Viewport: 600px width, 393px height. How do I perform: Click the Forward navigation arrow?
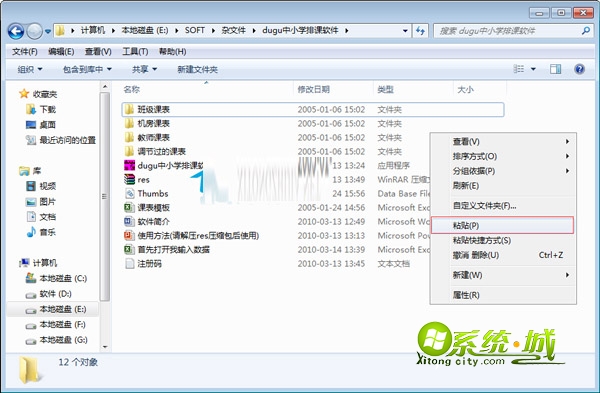click(x=34, y=31)
